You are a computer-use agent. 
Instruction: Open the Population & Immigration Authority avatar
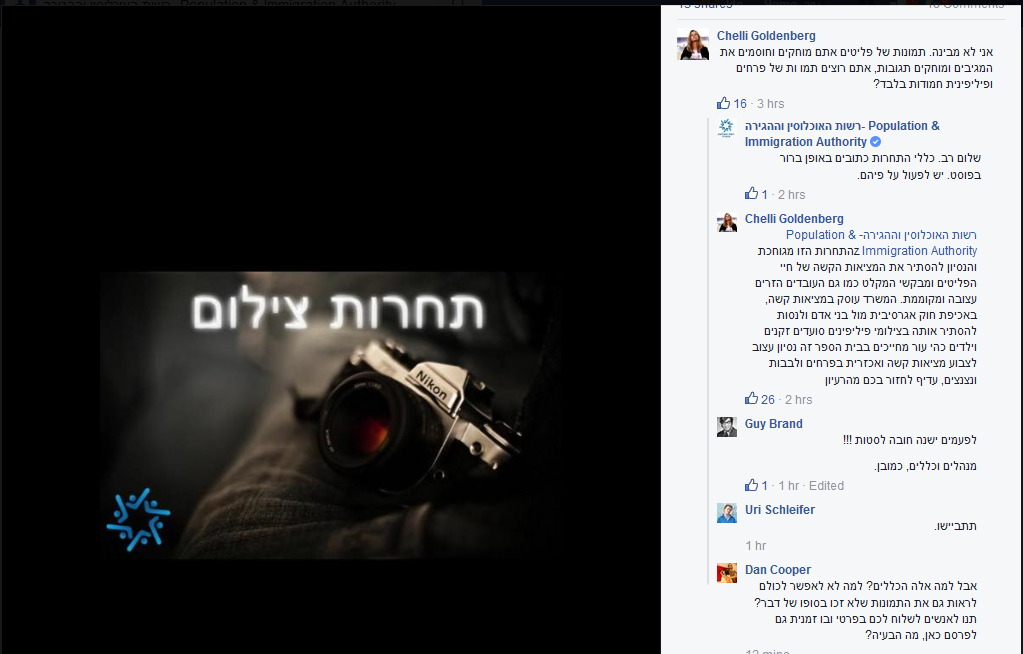point(727,128)
